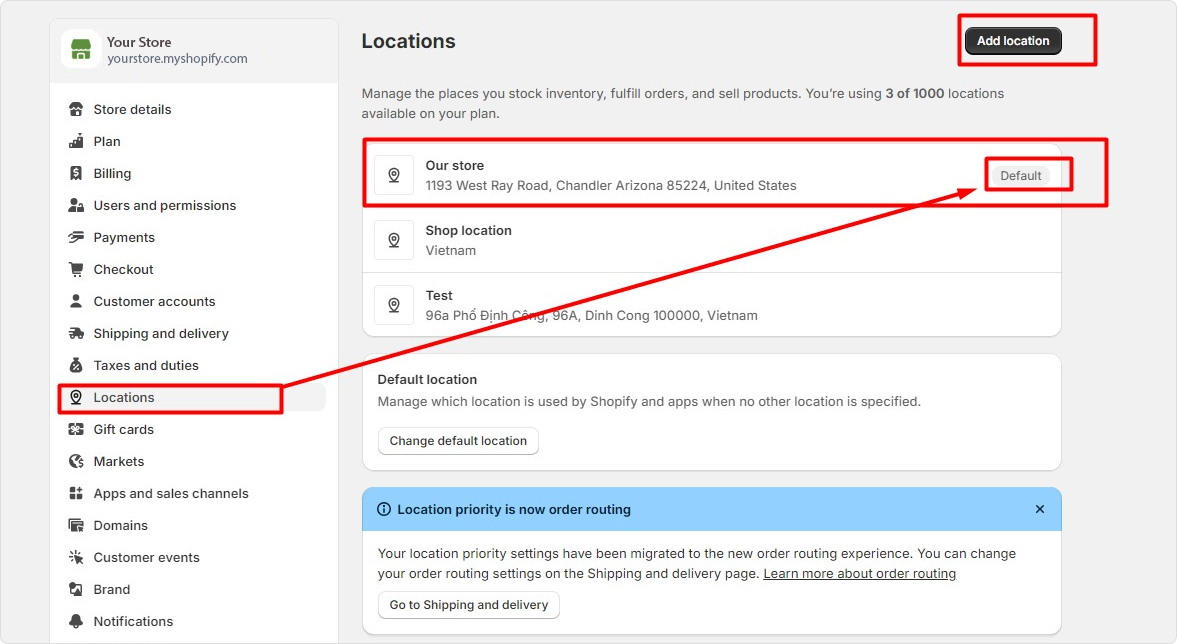Click the info icon in blue banner
Viewport: 1177px width, 644px height.
[384, 509]
